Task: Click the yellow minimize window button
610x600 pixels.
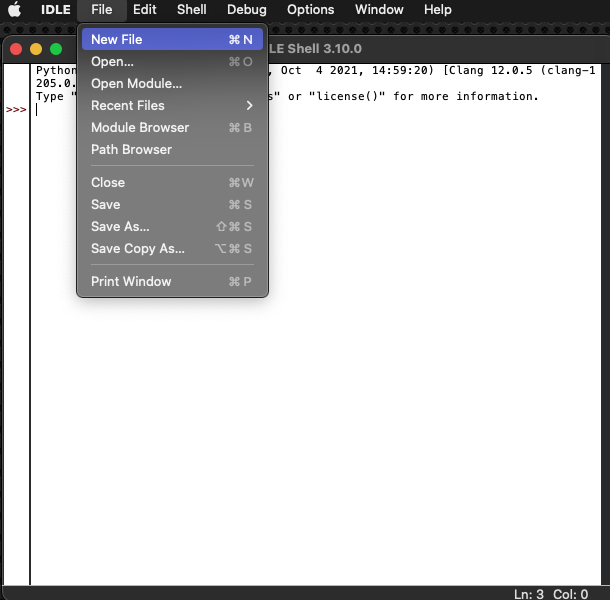Action: click(x=35, y=48)
